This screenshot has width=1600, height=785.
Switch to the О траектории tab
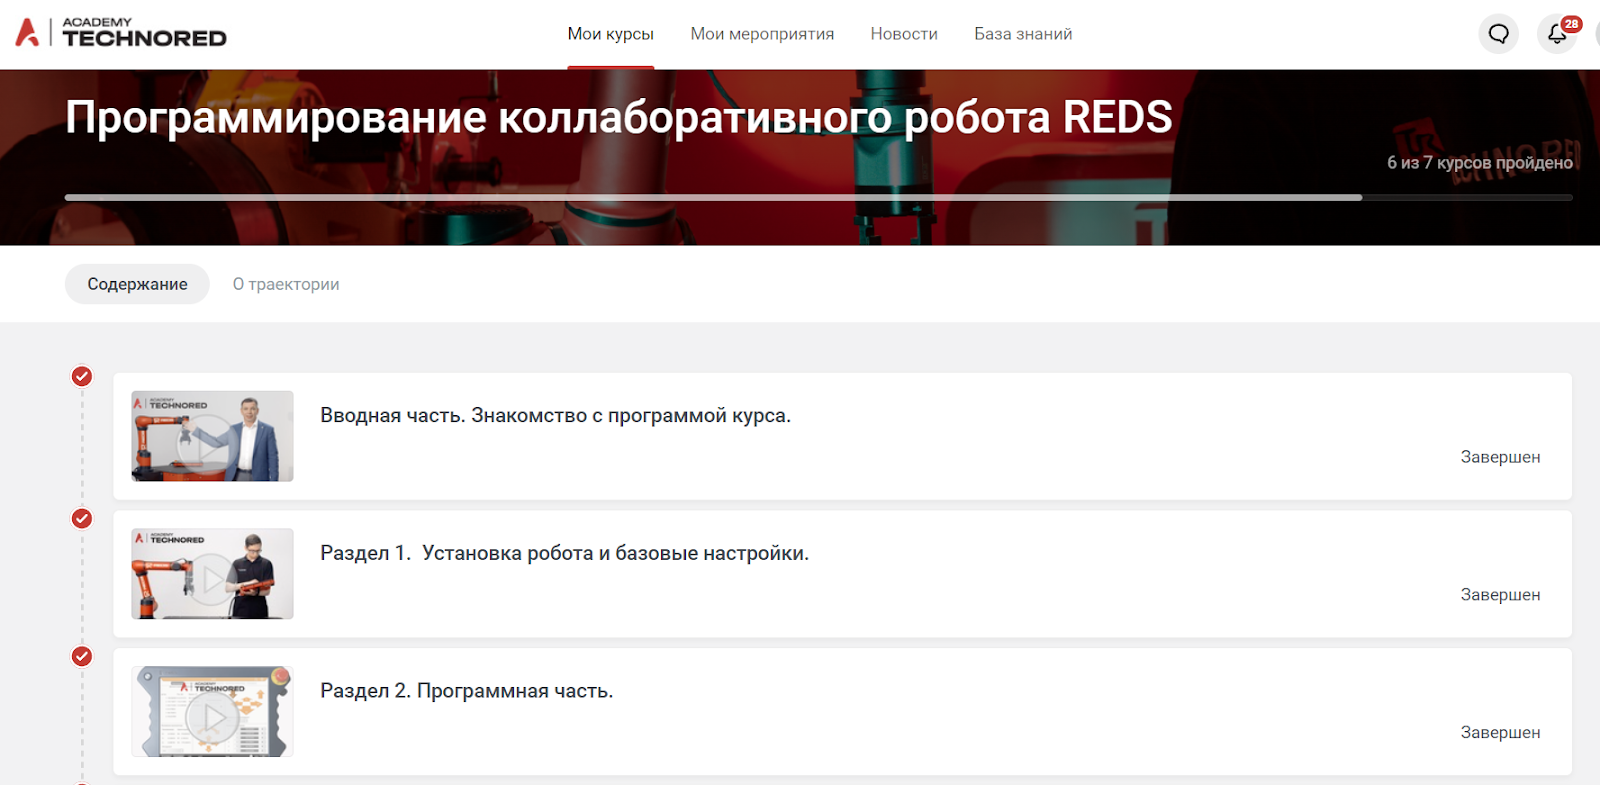tap(286, 284)
